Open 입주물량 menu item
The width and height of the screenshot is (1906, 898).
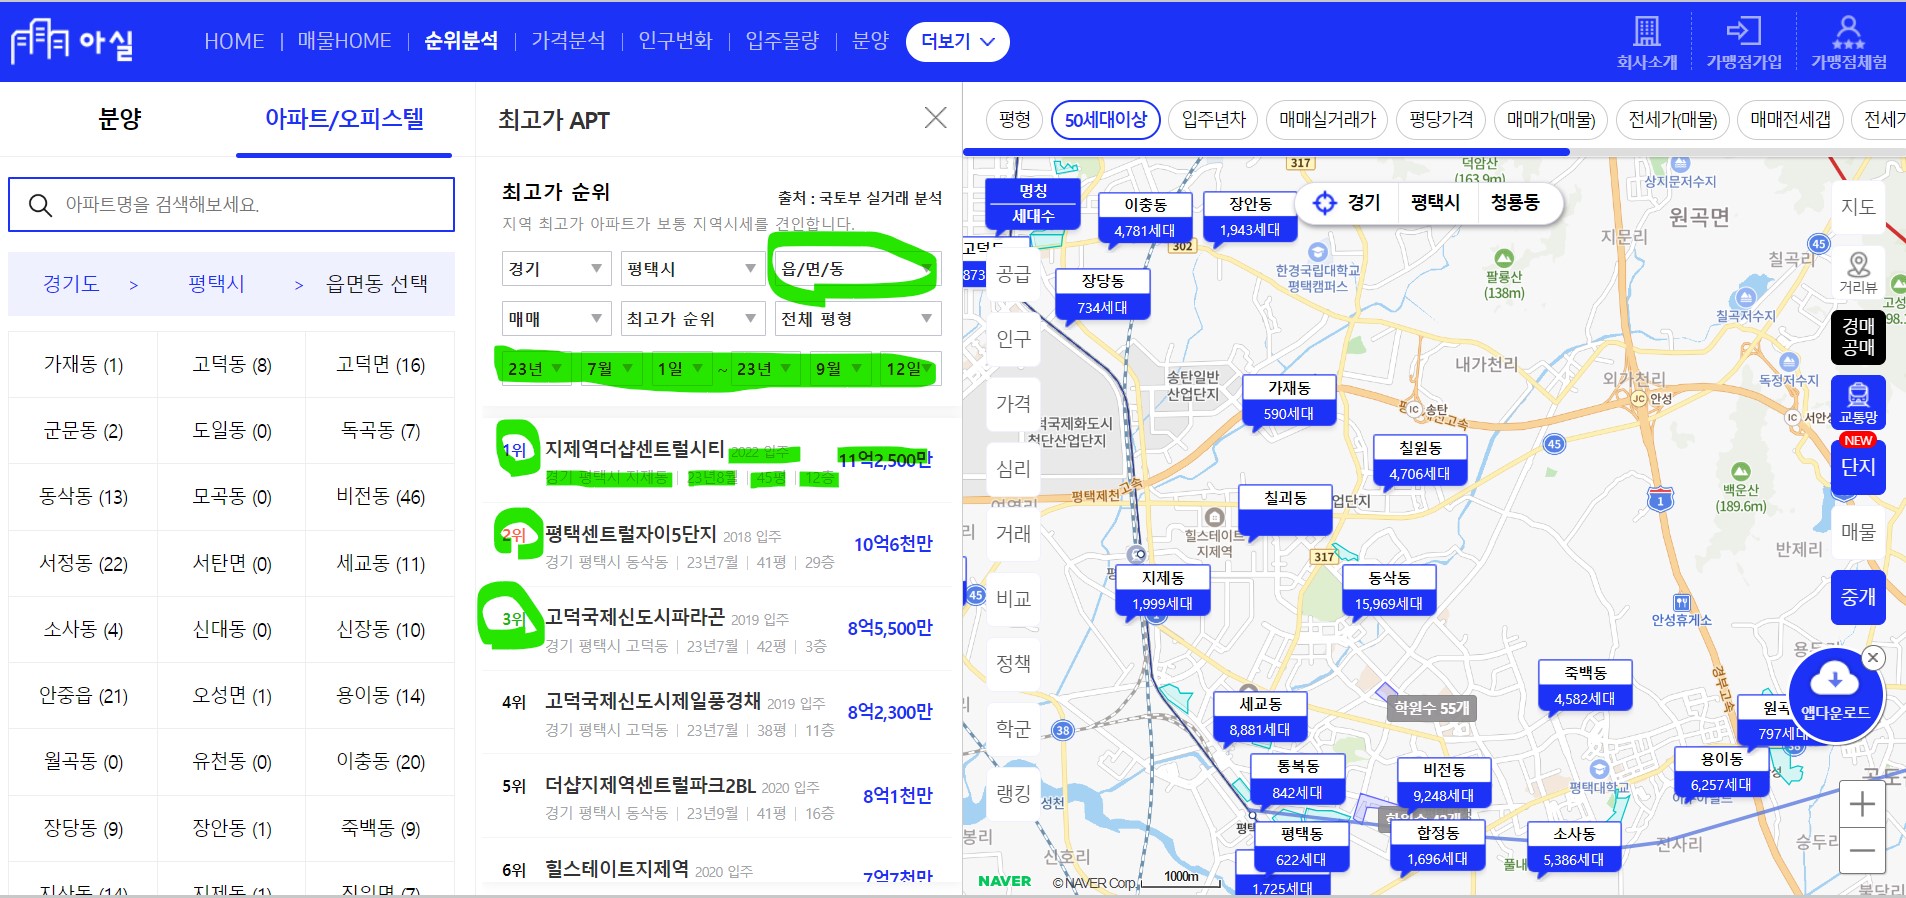coord(782,41)
